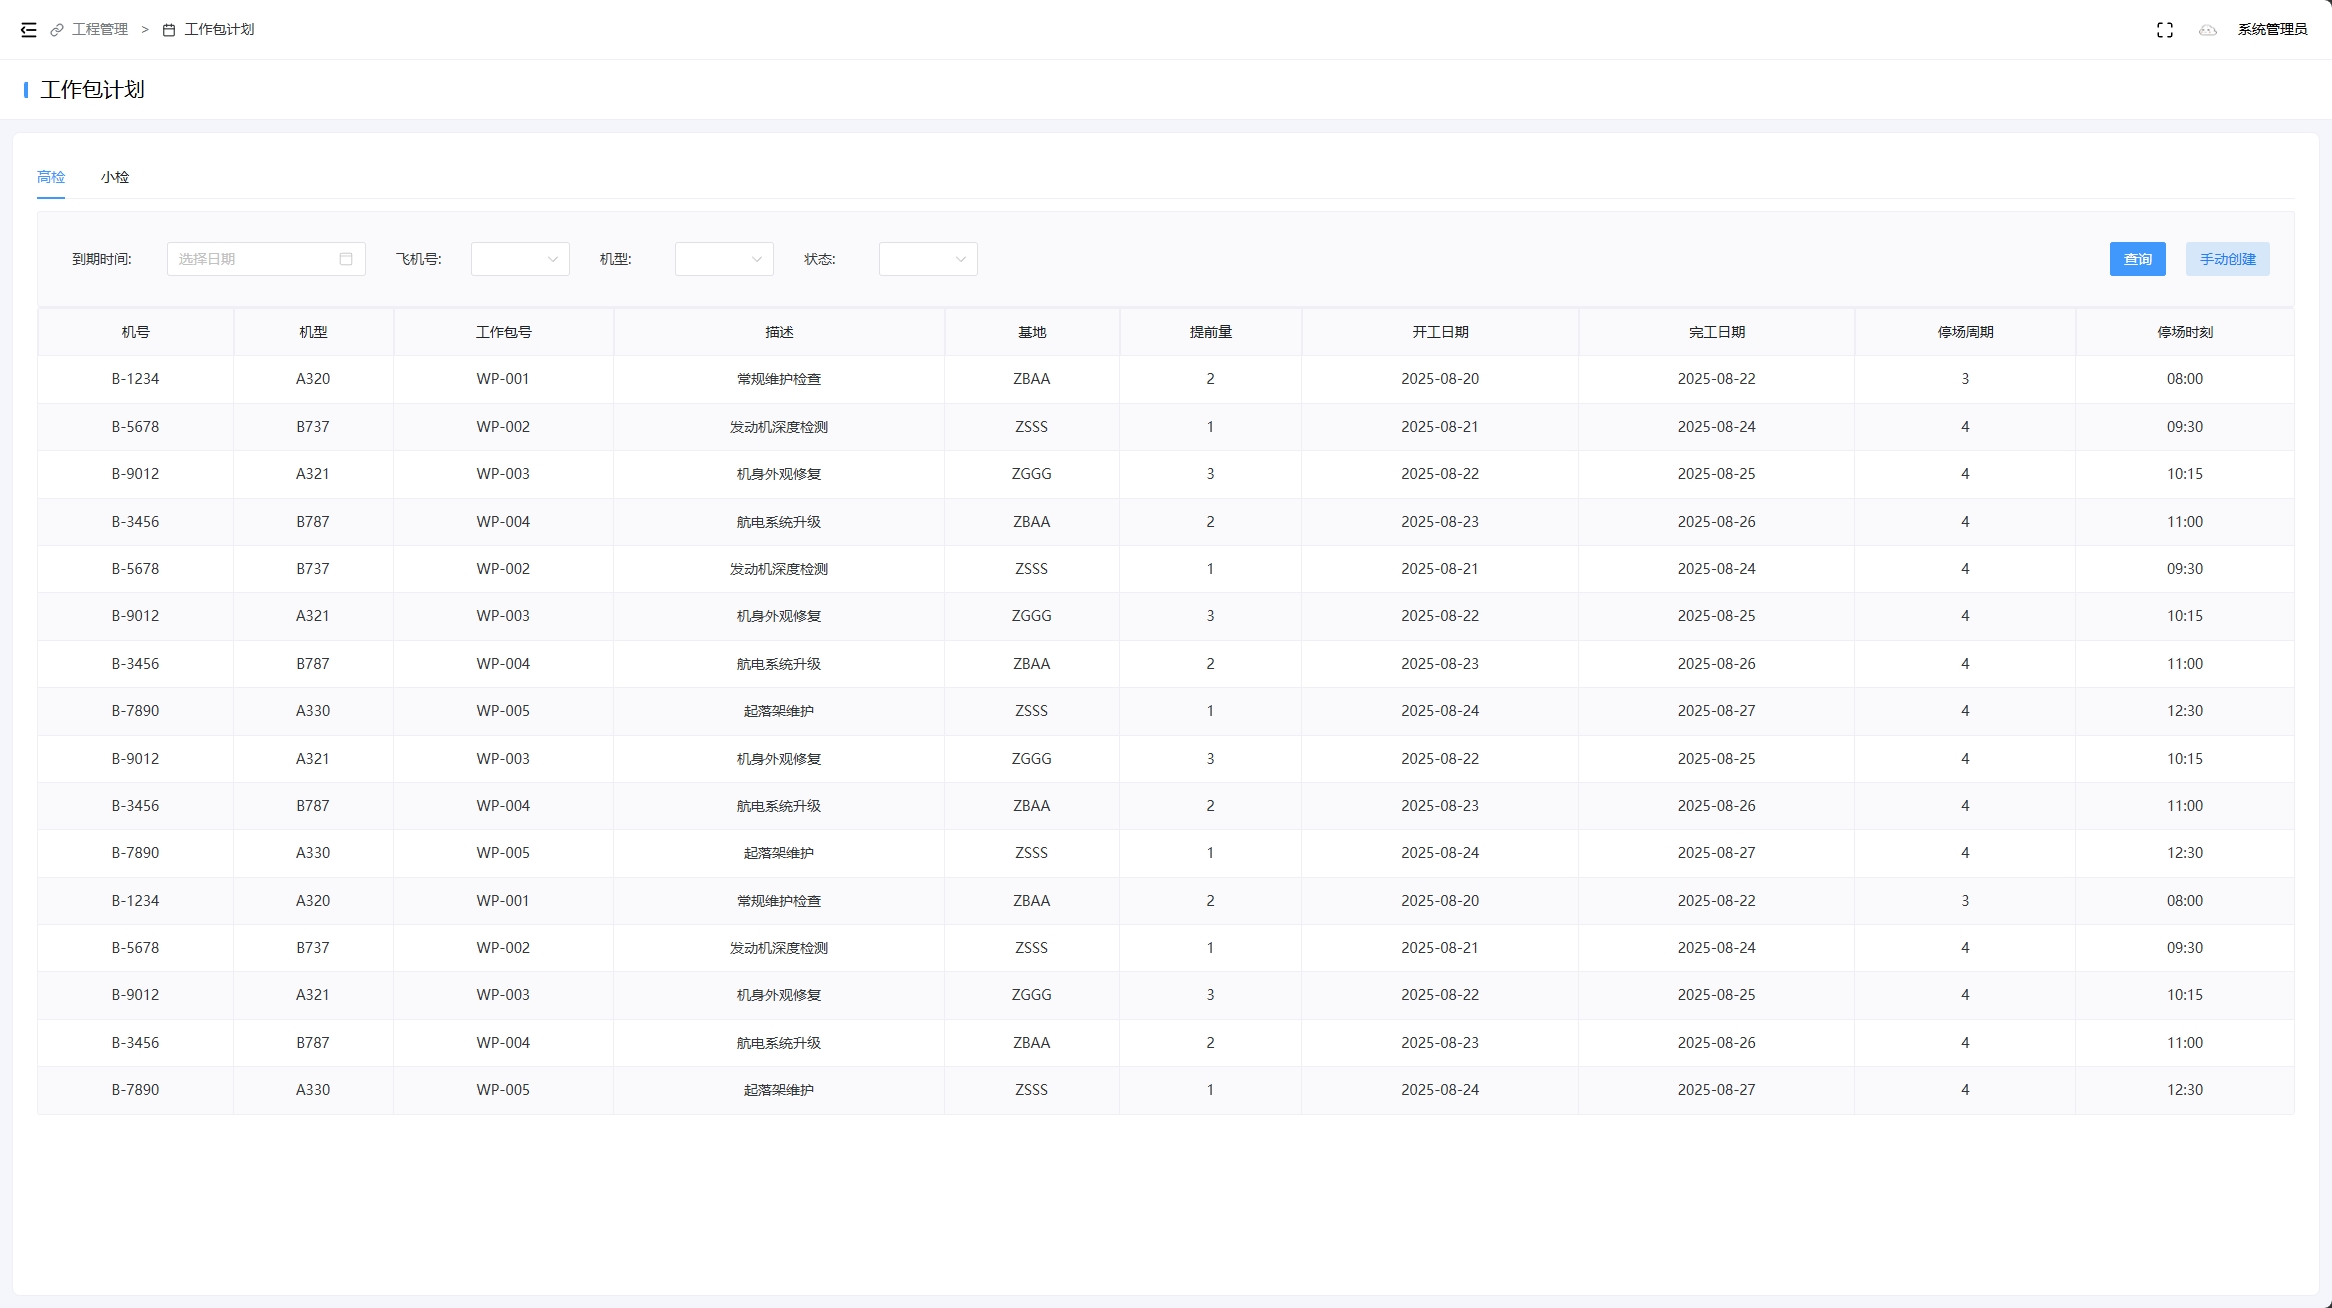Viewport: 2332px width, 1308px height.
Task: Click the 查询 button
Action: pyautogui.click(x=2138, y=259)
